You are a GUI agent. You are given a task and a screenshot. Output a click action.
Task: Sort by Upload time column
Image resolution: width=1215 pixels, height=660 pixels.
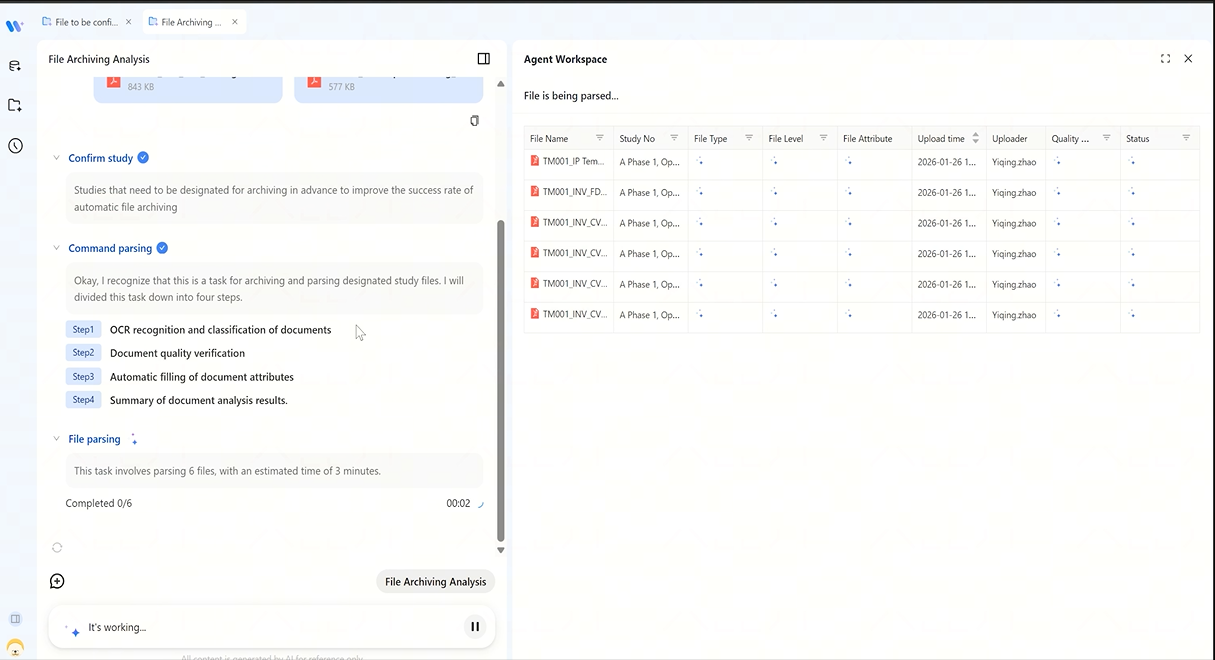pos(975,138)
